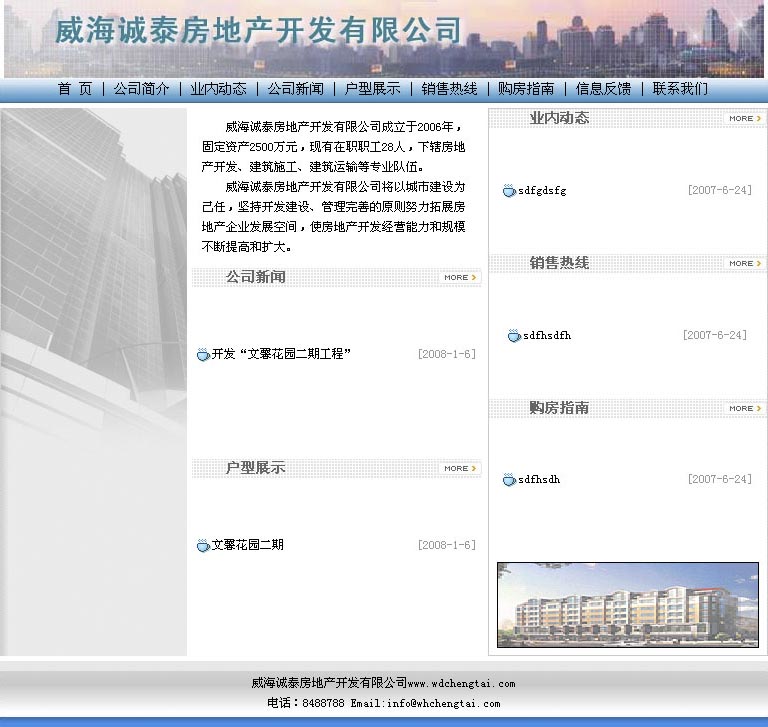Open the sdfgdsfg article link
Screen dimensions: 768x727
pyautogui.click(x=542, y=190)
